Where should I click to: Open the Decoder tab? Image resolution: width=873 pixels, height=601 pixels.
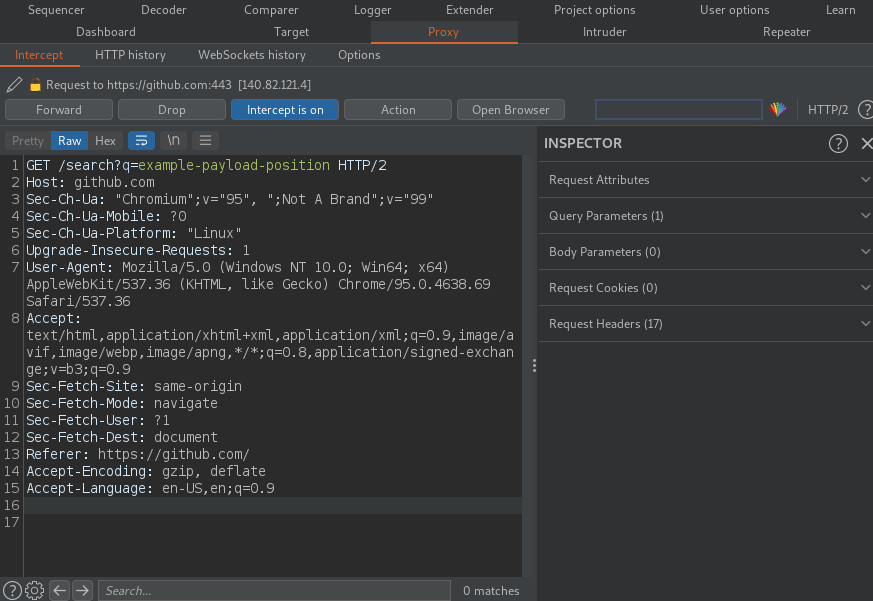(164, 10)
